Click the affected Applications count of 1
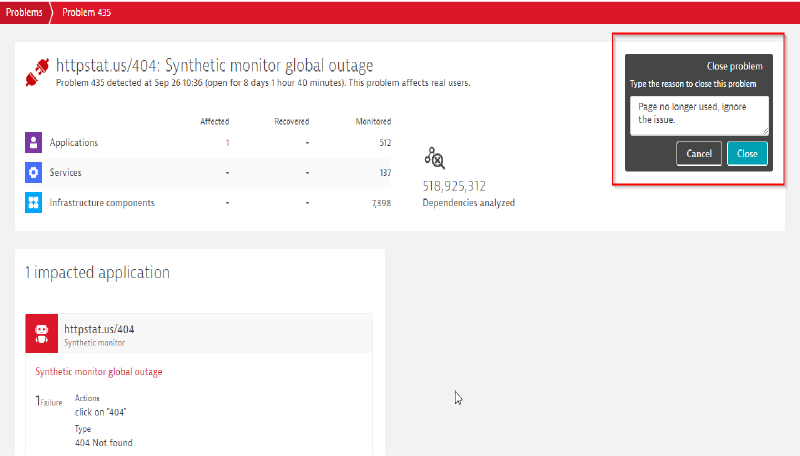The width and height of the screenshot is (800, 456). 227,143
